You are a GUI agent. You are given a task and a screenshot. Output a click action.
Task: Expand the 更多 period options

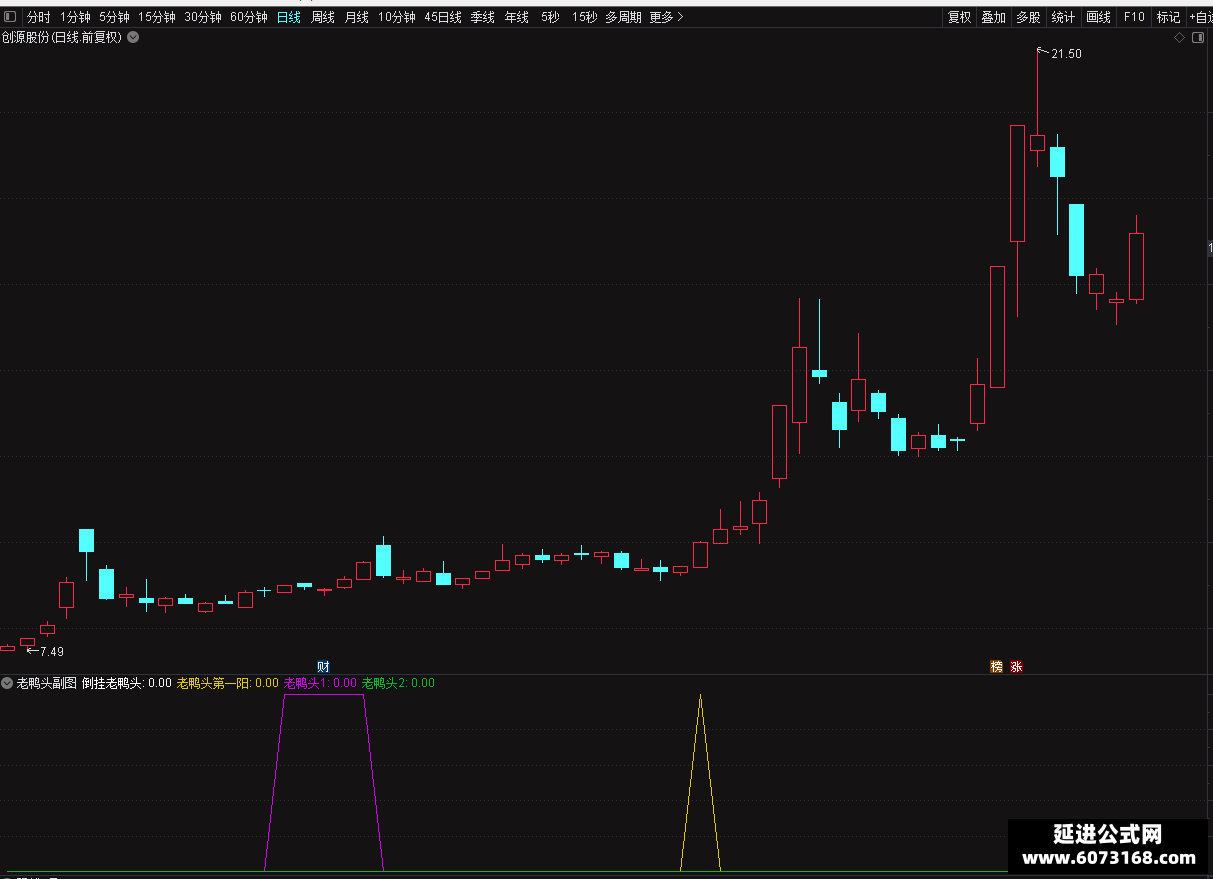(667, 17)
